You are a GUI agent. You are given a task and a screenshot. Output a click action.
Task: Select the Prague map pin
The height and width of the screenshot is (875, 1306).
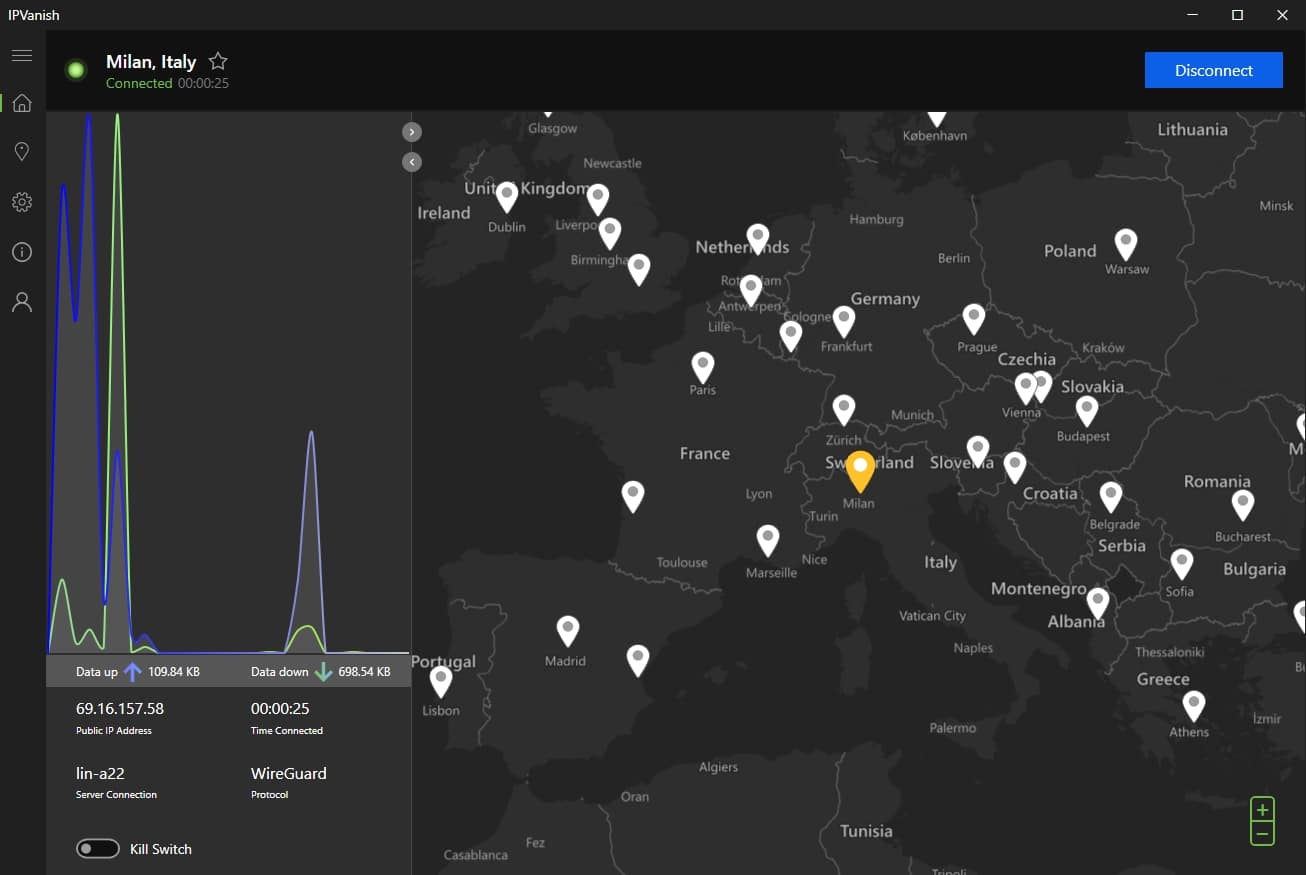pos(974,319)
